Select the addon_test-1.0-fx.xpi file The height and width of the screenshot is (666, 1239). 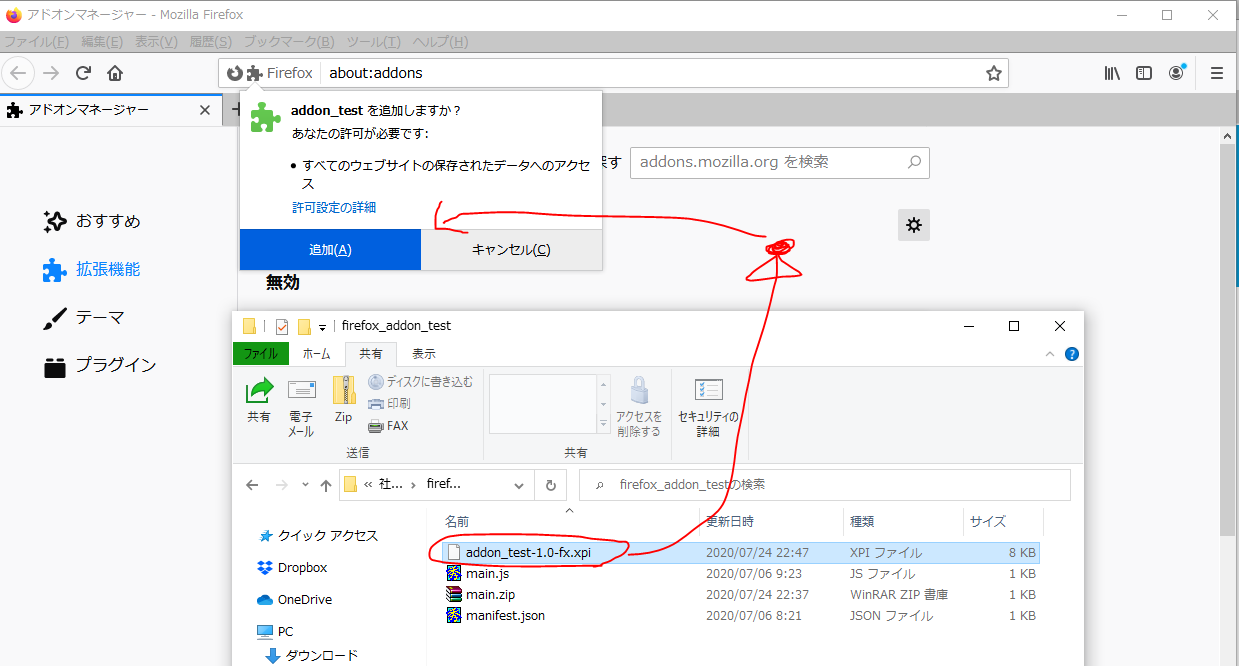click(x=740, y=552)
